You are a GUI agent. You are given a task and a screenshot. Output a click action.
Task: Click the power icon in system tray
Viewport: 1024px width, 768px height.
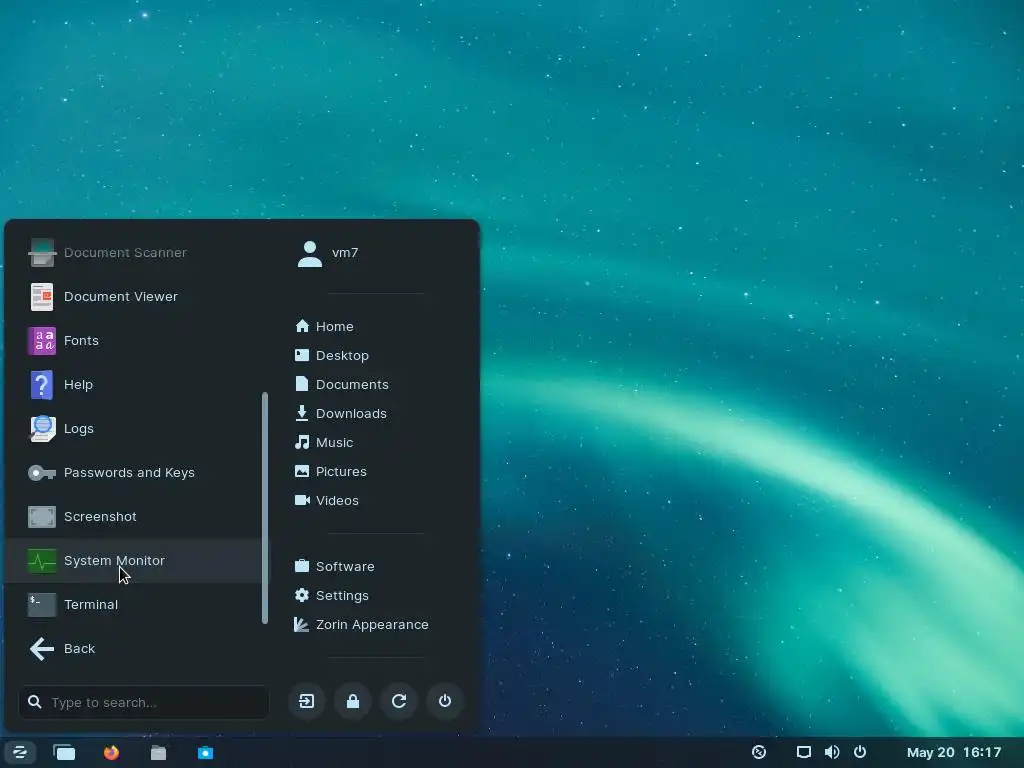click(860, 752)
